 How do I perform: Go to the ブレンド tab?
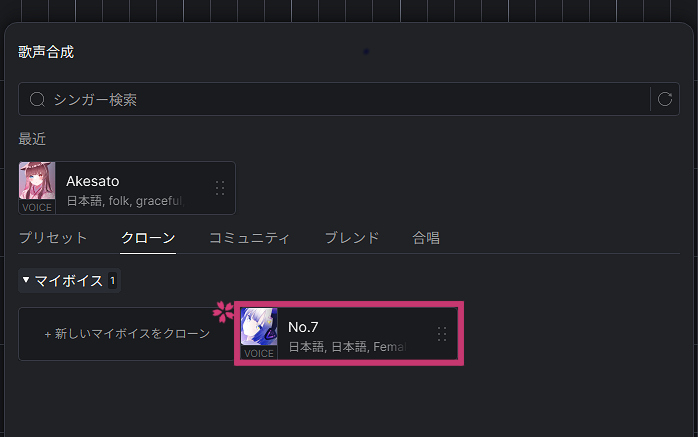point(352,238)
